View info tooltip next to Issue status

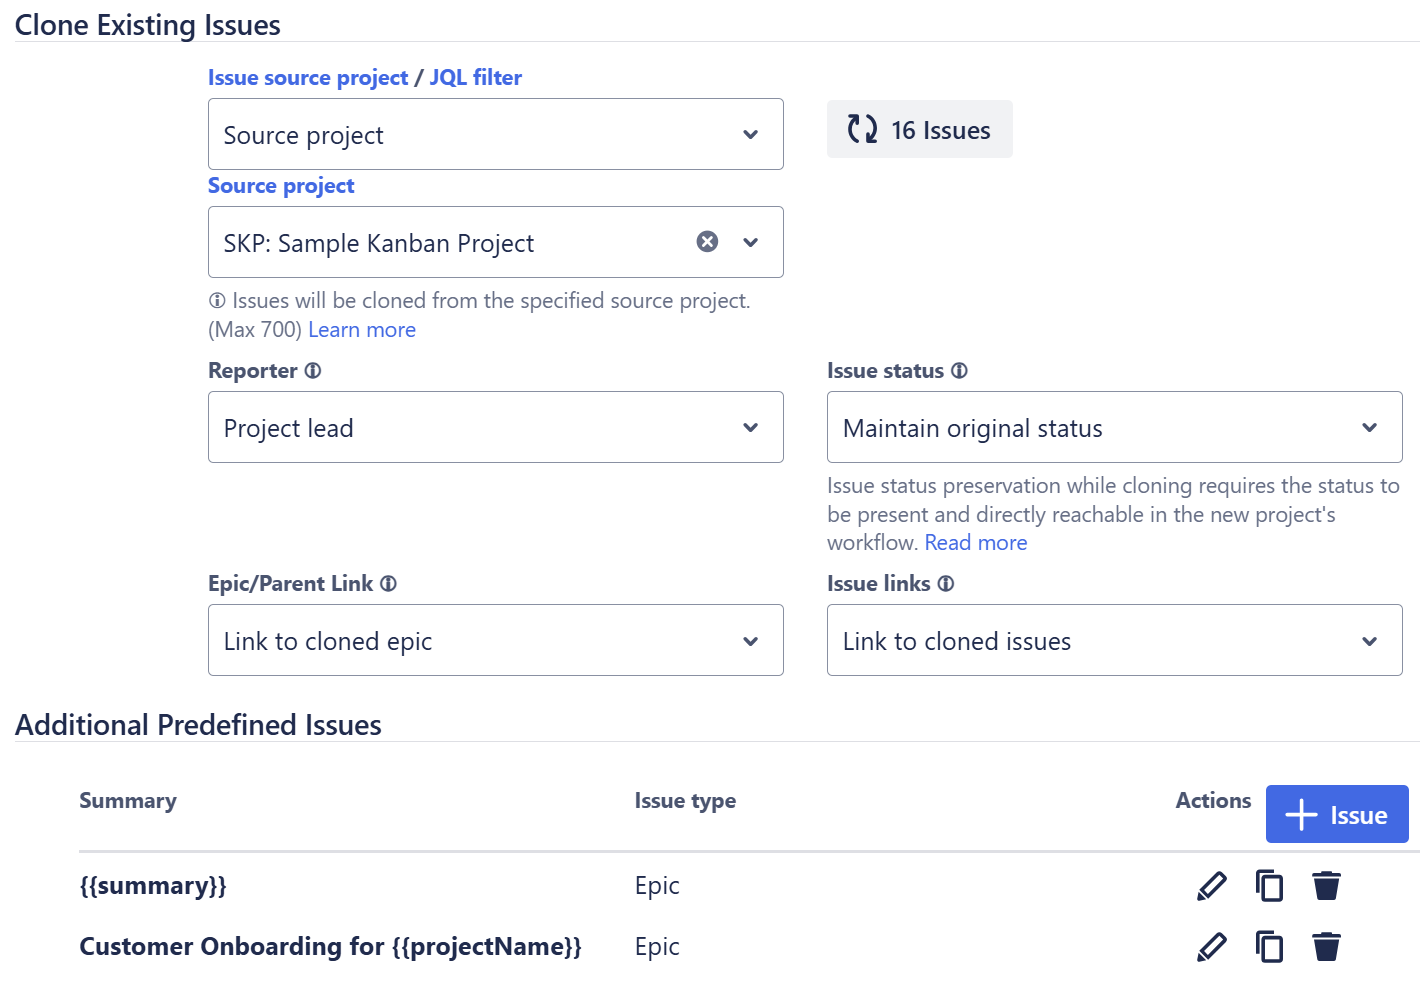(x=960, y=370)
